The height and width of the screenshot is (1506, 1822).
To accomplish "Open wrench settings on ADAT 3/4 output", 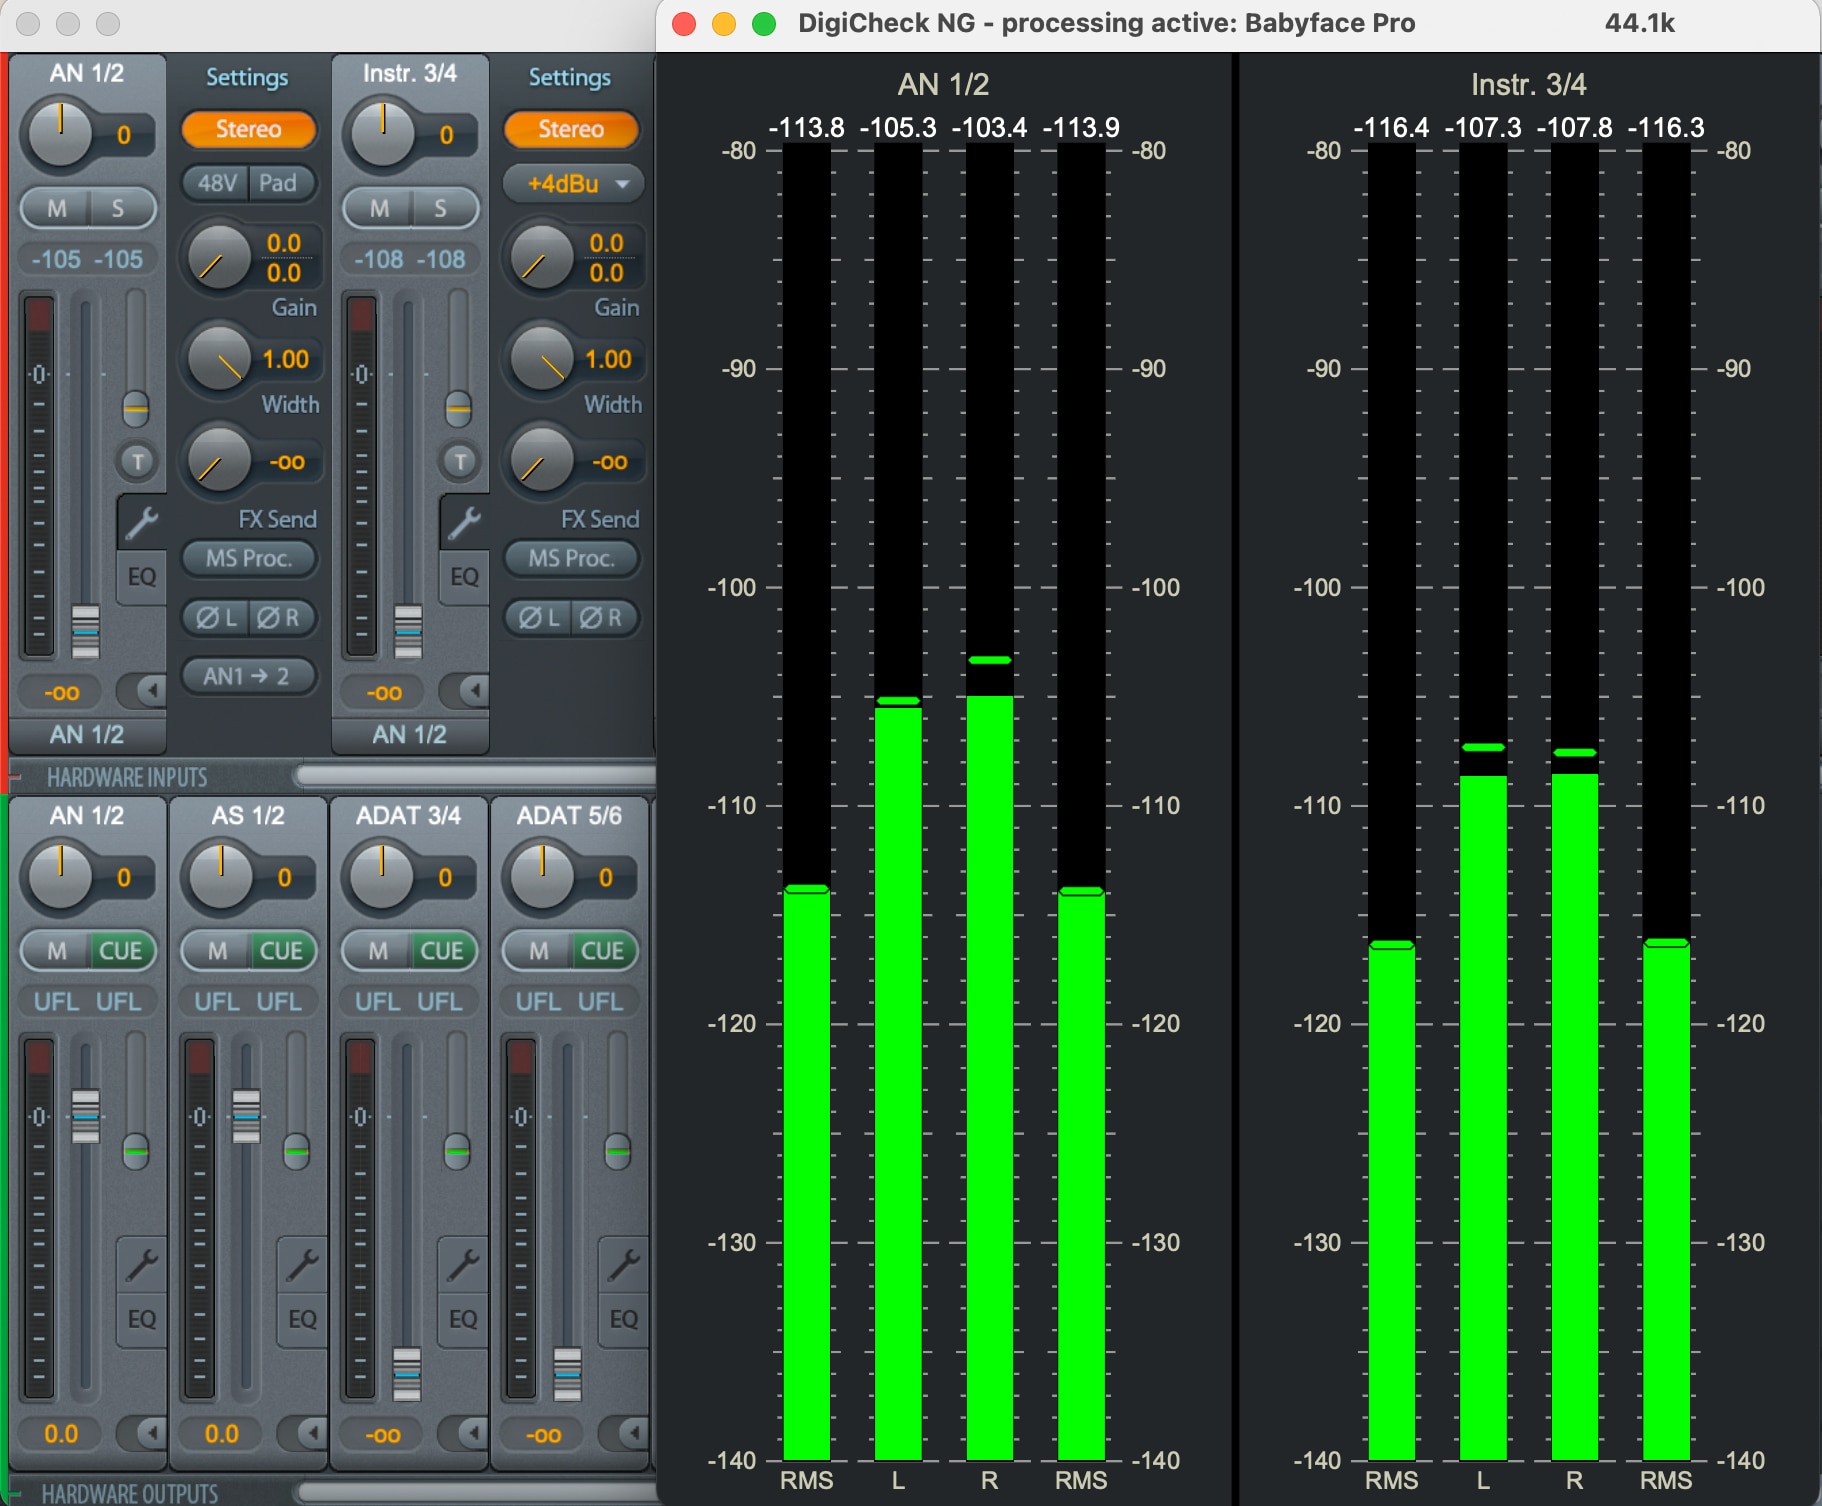I will pos(462,1265).
